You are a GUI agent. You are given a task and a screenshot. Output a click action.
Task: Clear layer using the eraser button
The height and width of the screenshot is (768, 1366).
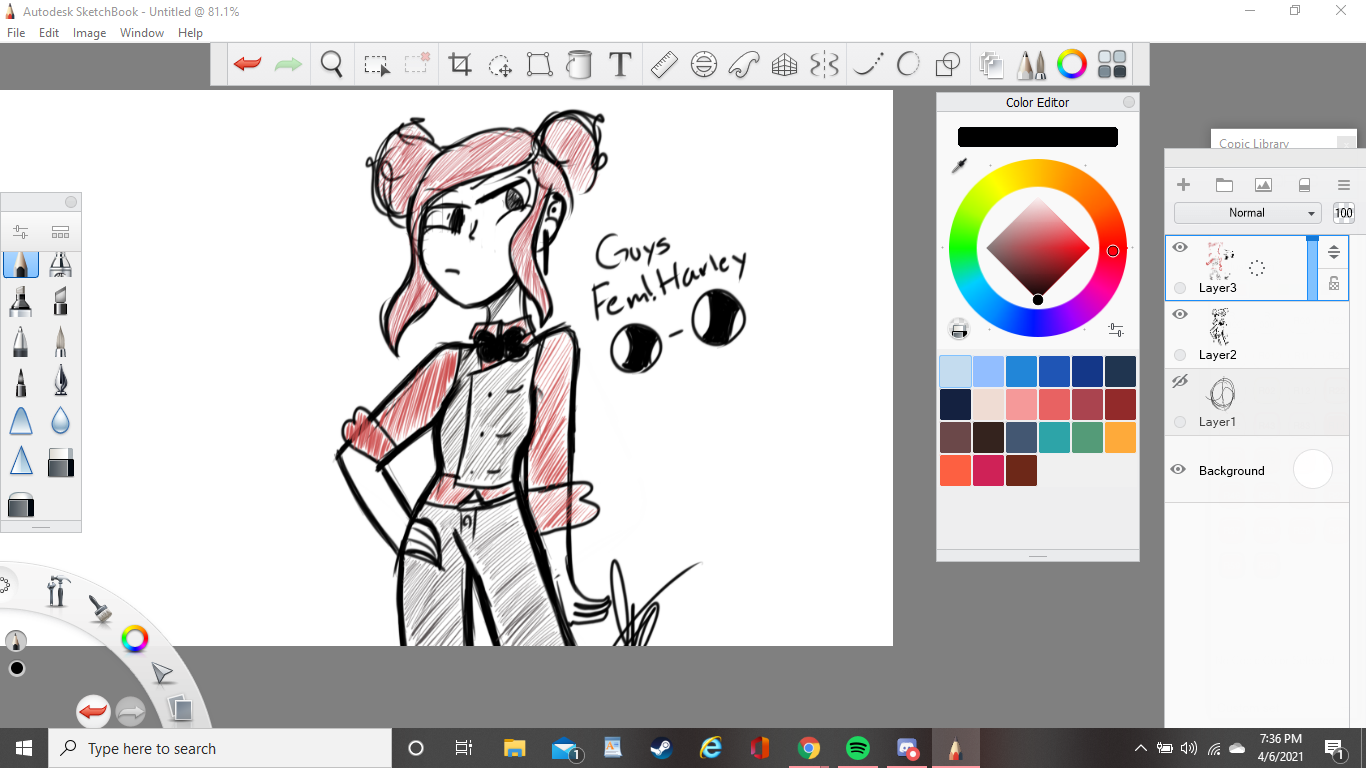[x=1304, y=185]
